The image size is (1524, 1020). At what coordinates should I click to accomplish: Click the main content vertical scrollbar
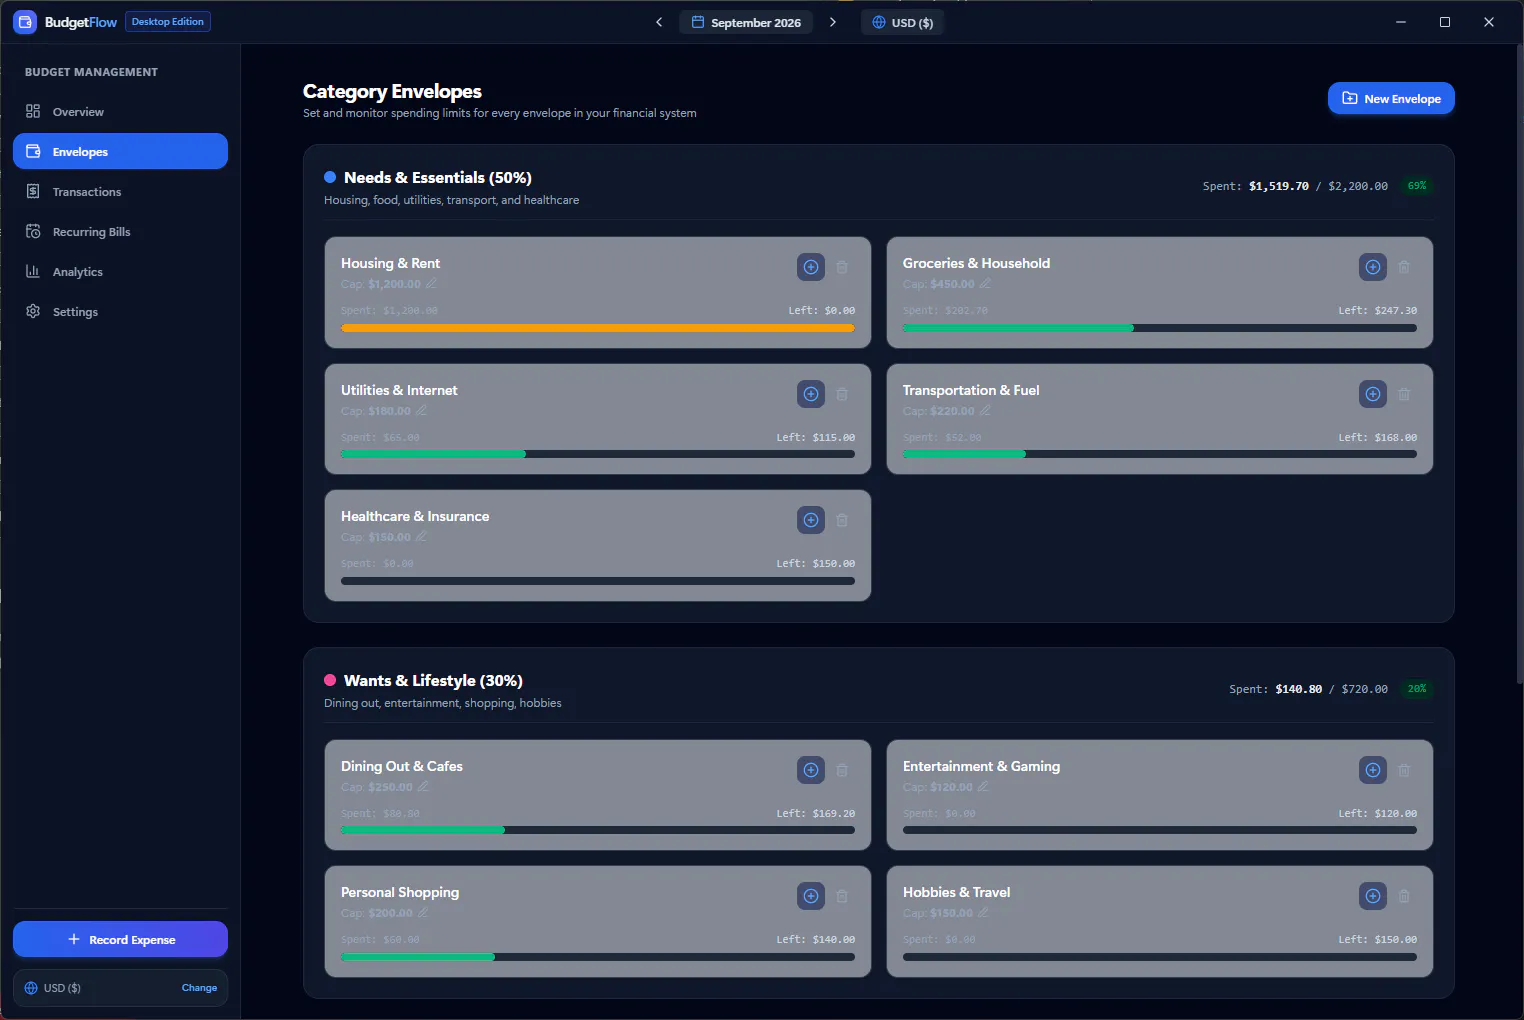pos(1519,365)
